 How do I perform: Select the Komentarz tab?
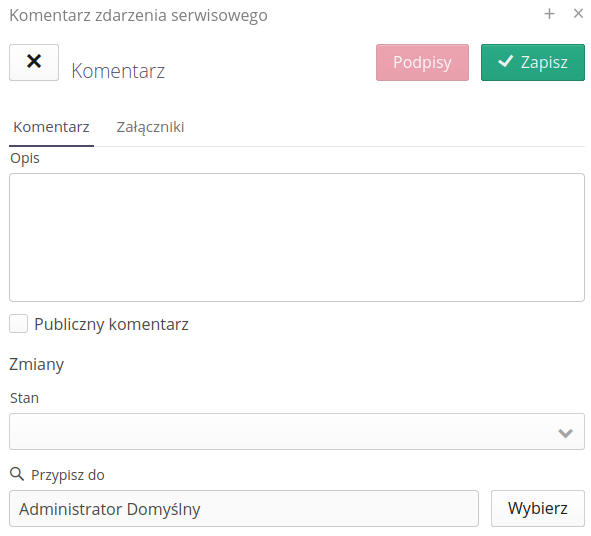tap(51, 127)
